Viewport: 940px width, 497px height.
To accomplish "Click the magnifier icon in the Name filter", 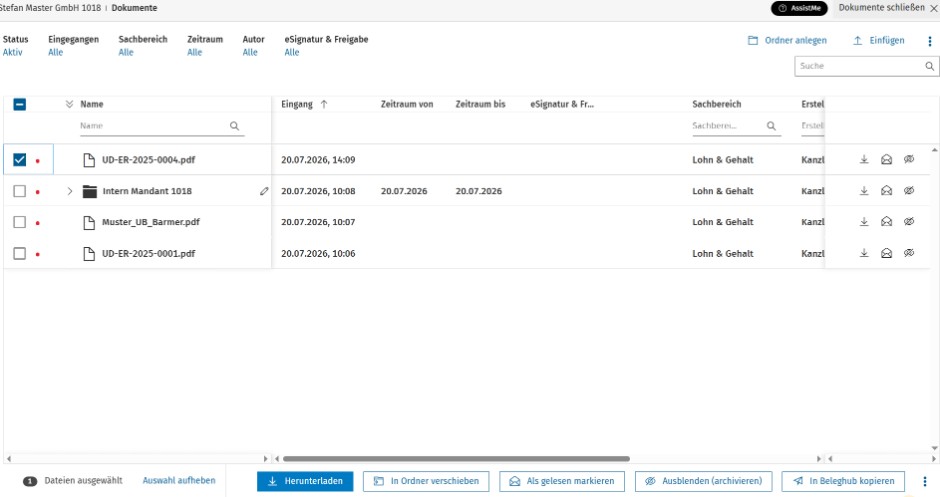I will pos(234,126).
